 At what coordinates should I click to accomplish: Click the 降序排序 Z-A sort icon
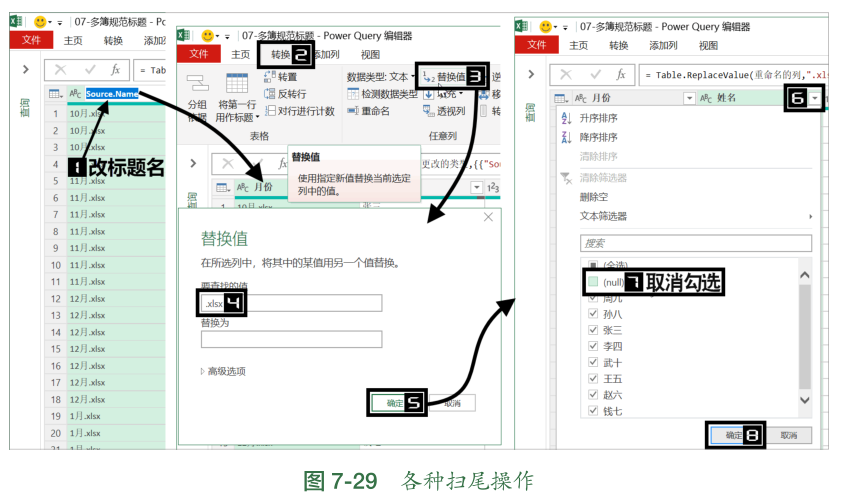click(566, 138)
